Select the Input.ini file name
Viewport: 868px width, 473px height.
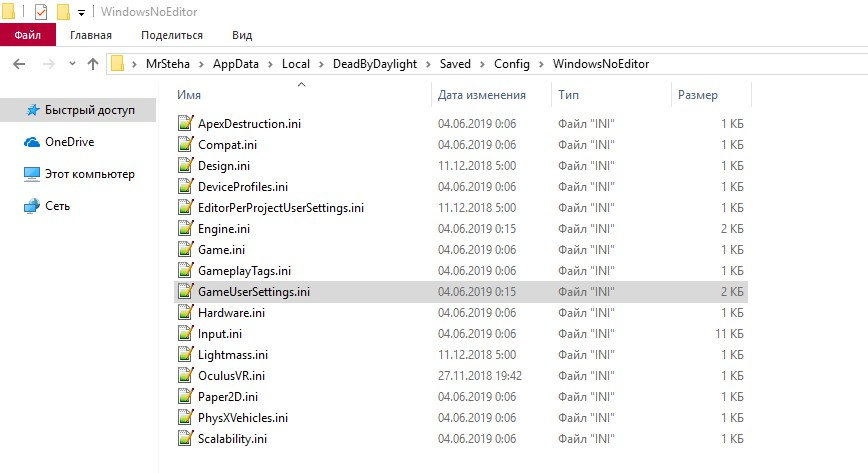coord(220,333)
